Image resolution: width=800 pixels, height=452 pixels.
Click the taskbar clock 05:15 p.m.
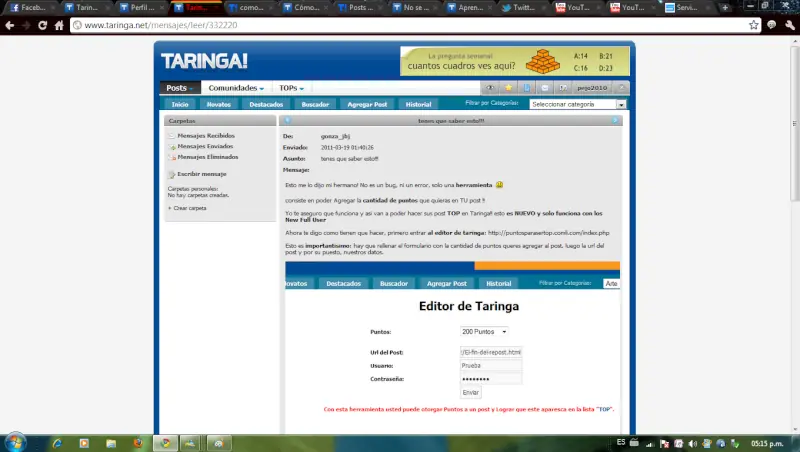coord(767,444)
